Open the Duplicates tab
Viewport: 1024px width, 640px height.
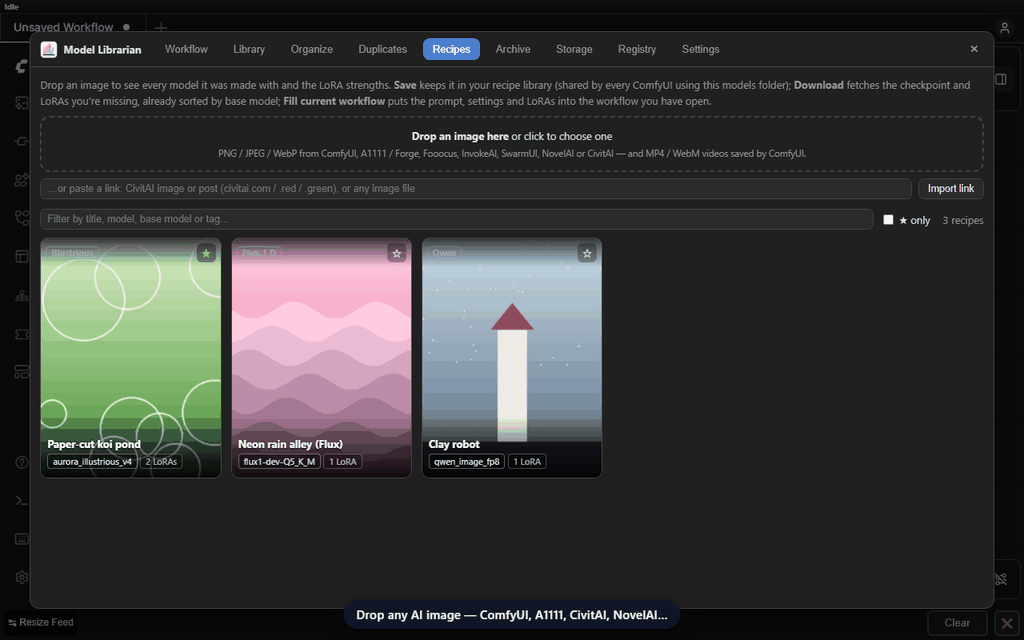click(383, 49)
